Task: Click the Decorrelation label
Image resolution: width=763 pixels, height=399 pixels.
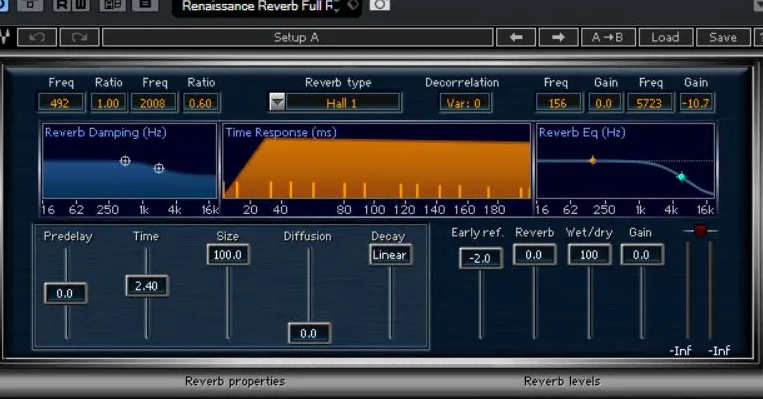Action: (x=462, y=82)
